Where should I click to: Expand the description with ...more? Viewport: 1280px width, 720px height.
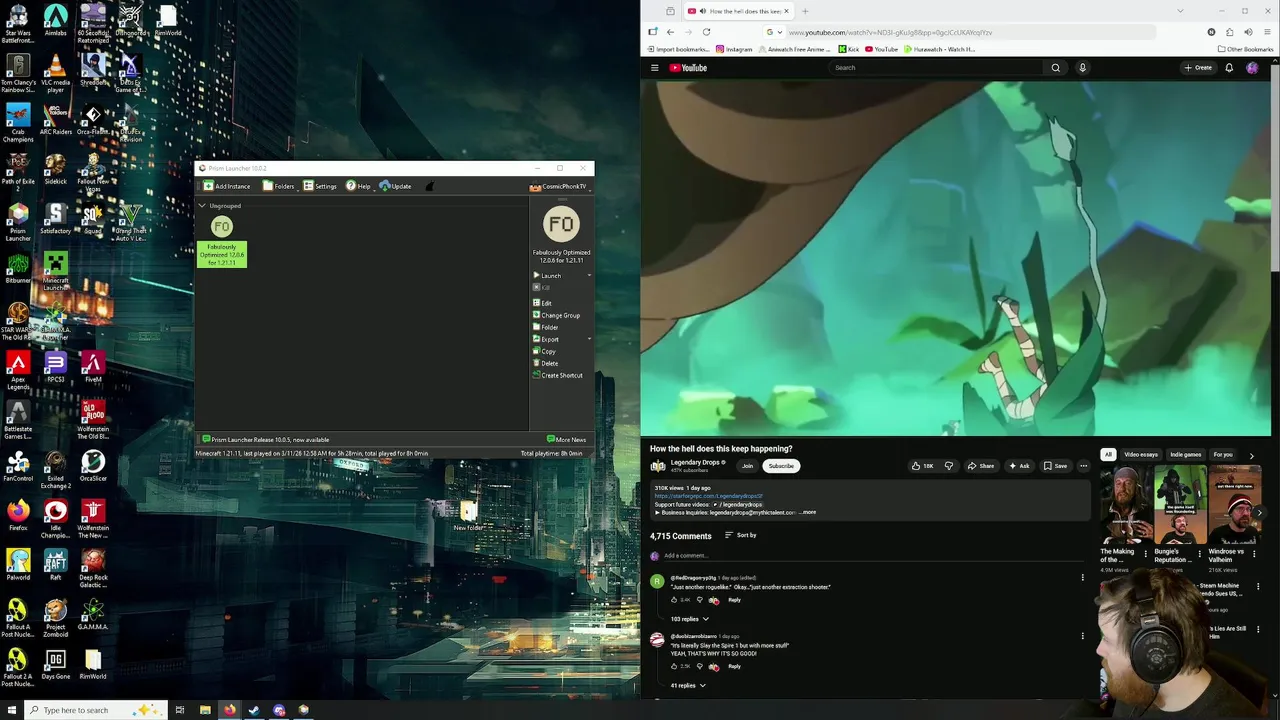(808, 513)
